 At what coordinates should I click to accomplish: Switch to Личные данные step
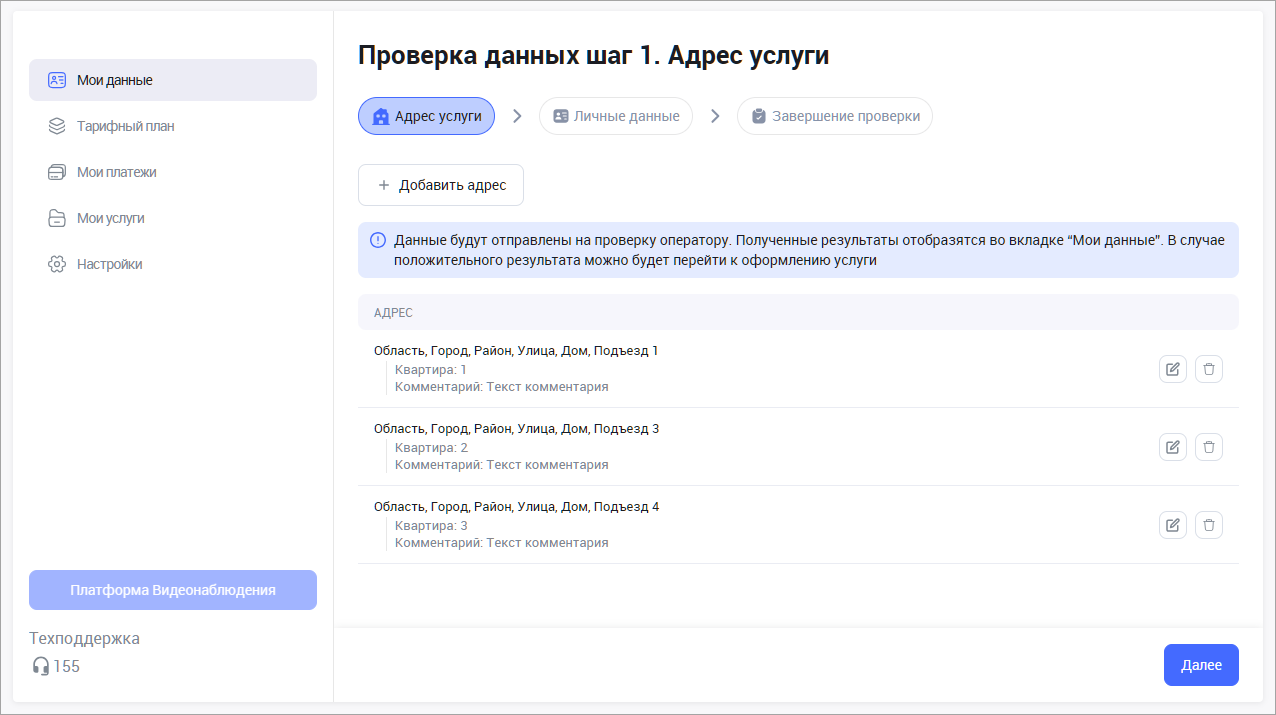616,116
